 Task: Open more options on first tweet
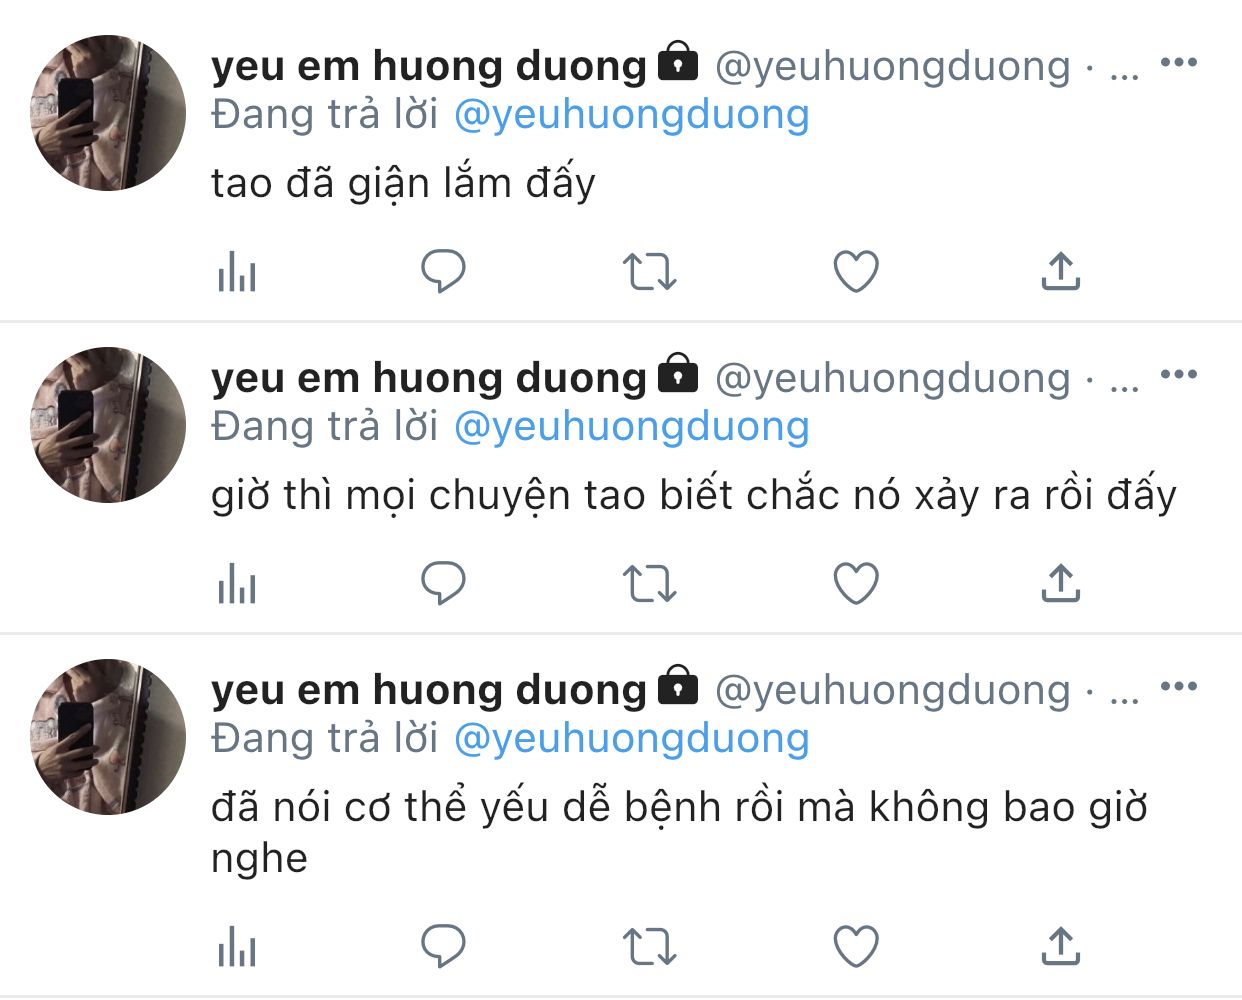pos(1179,63)
